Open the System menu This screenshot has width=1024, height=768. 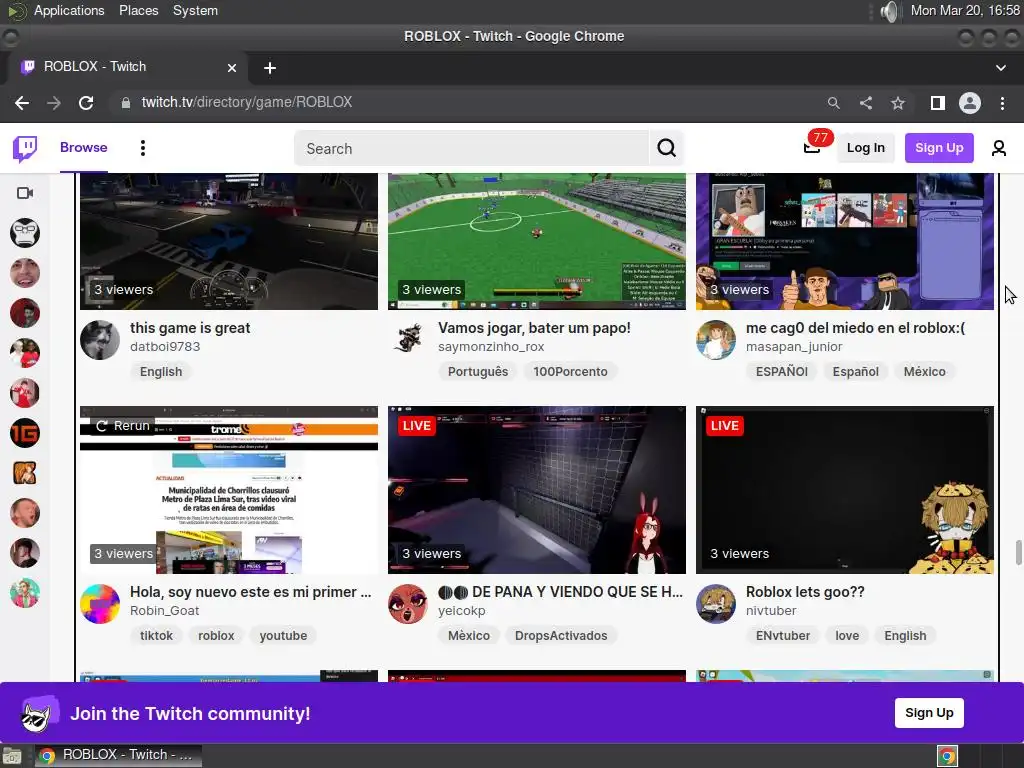[x=195, y=10]
